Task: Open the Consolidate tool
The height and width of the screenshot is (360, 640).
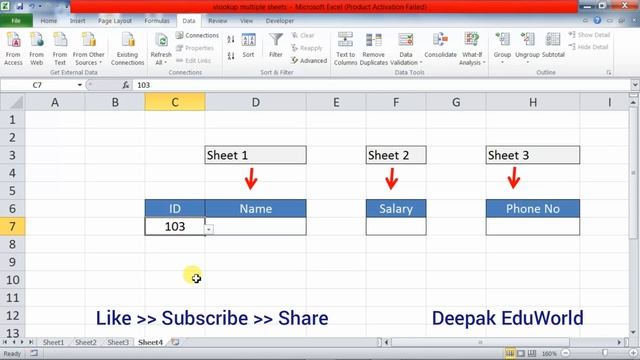Action: (x=440, y=46)
